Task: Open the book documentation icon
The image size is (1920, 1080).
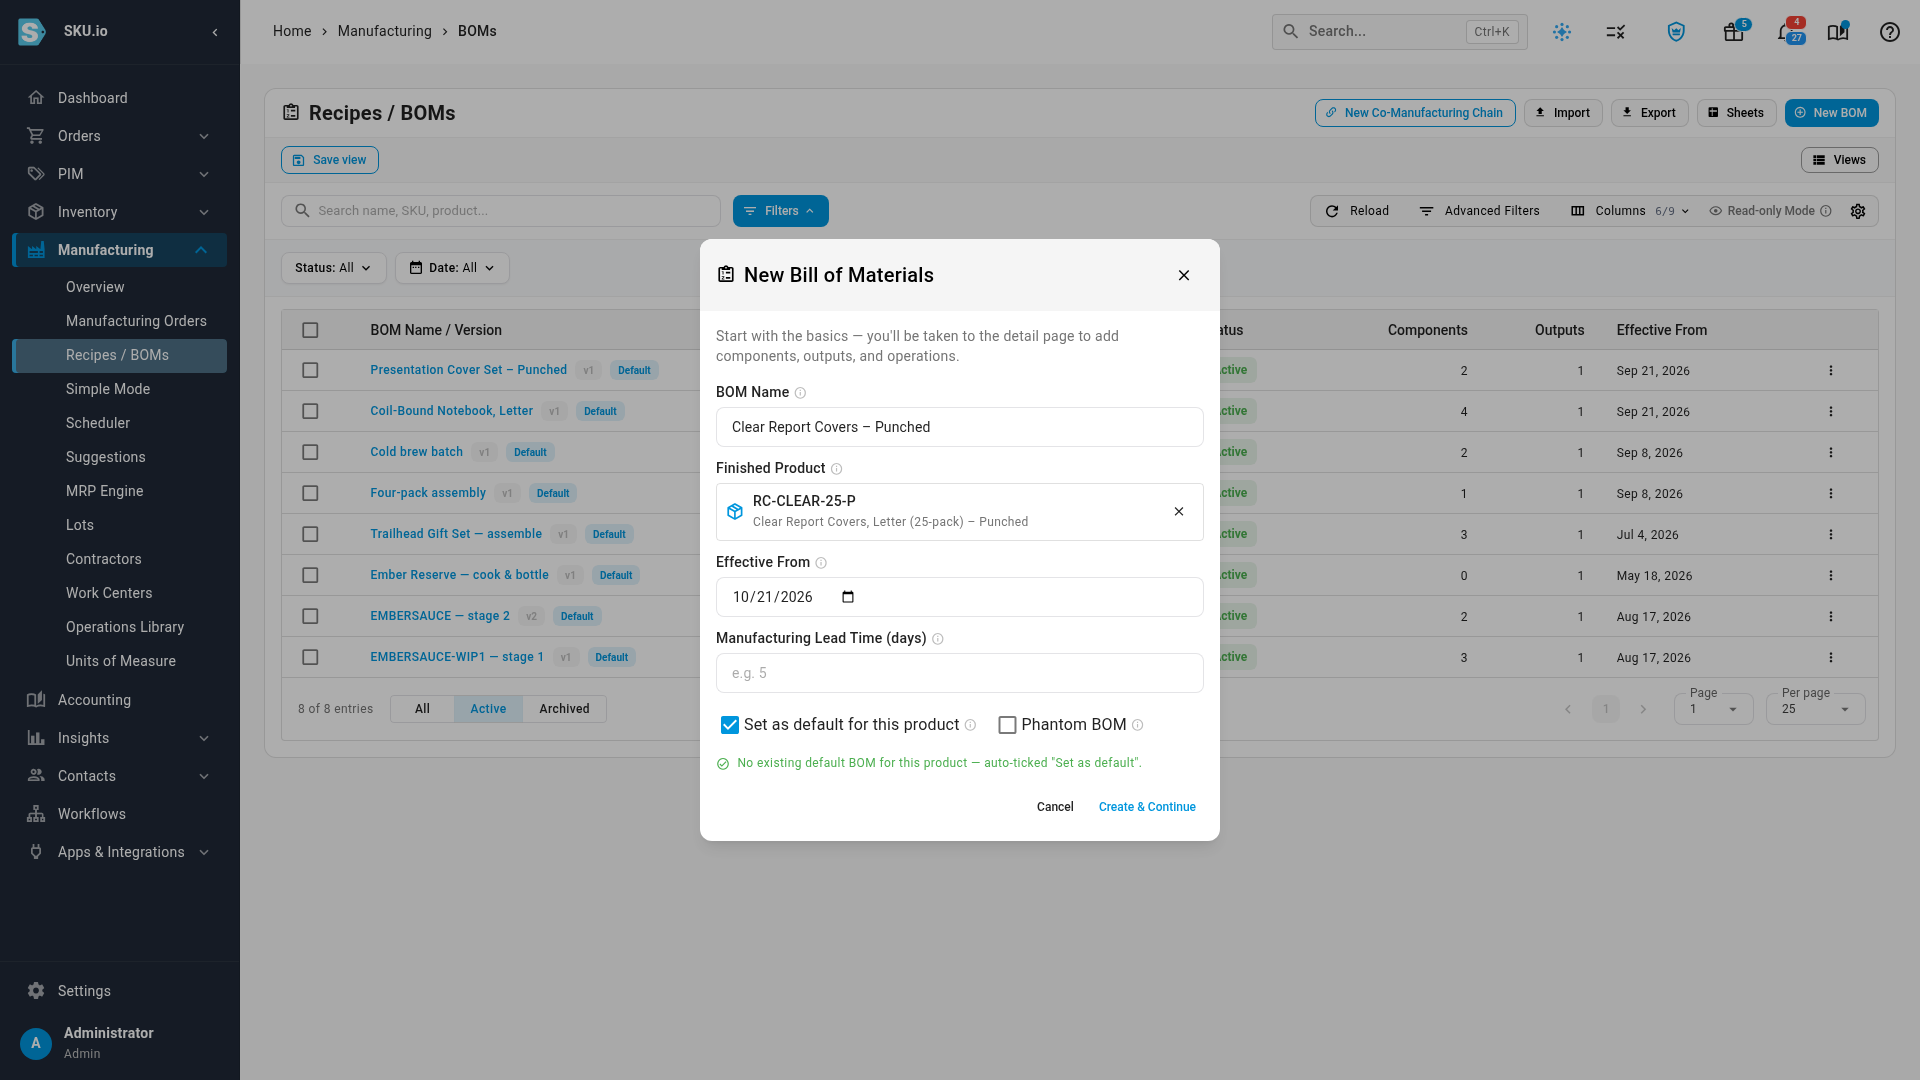Action: [1837, 32]
